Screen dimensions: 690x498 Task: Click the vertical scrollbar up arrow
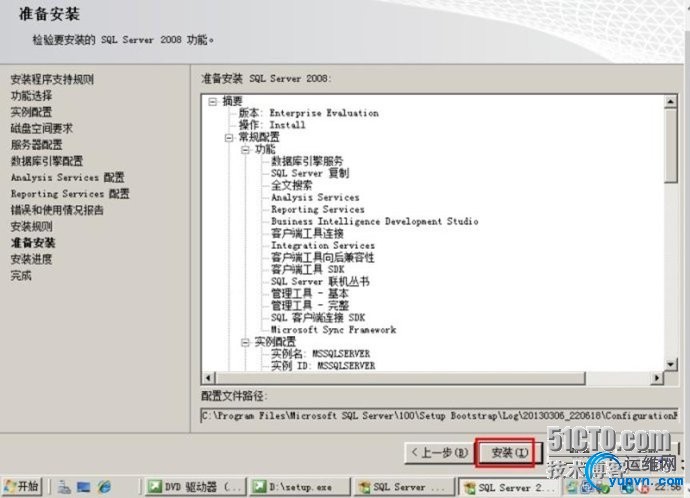click(x=670, y=102)
